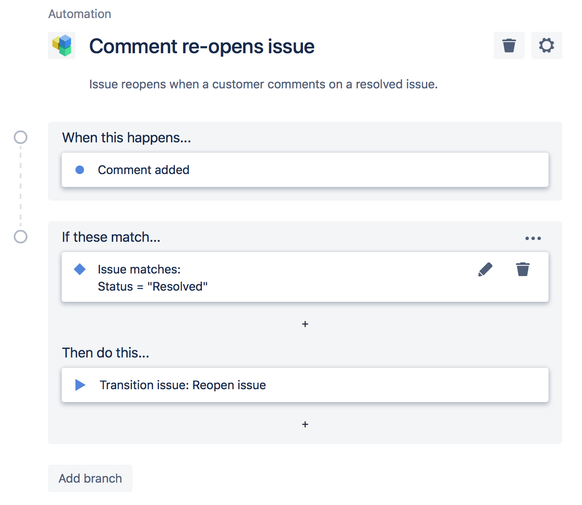Click the Comment re-opens issue title

tap(202, 46)
